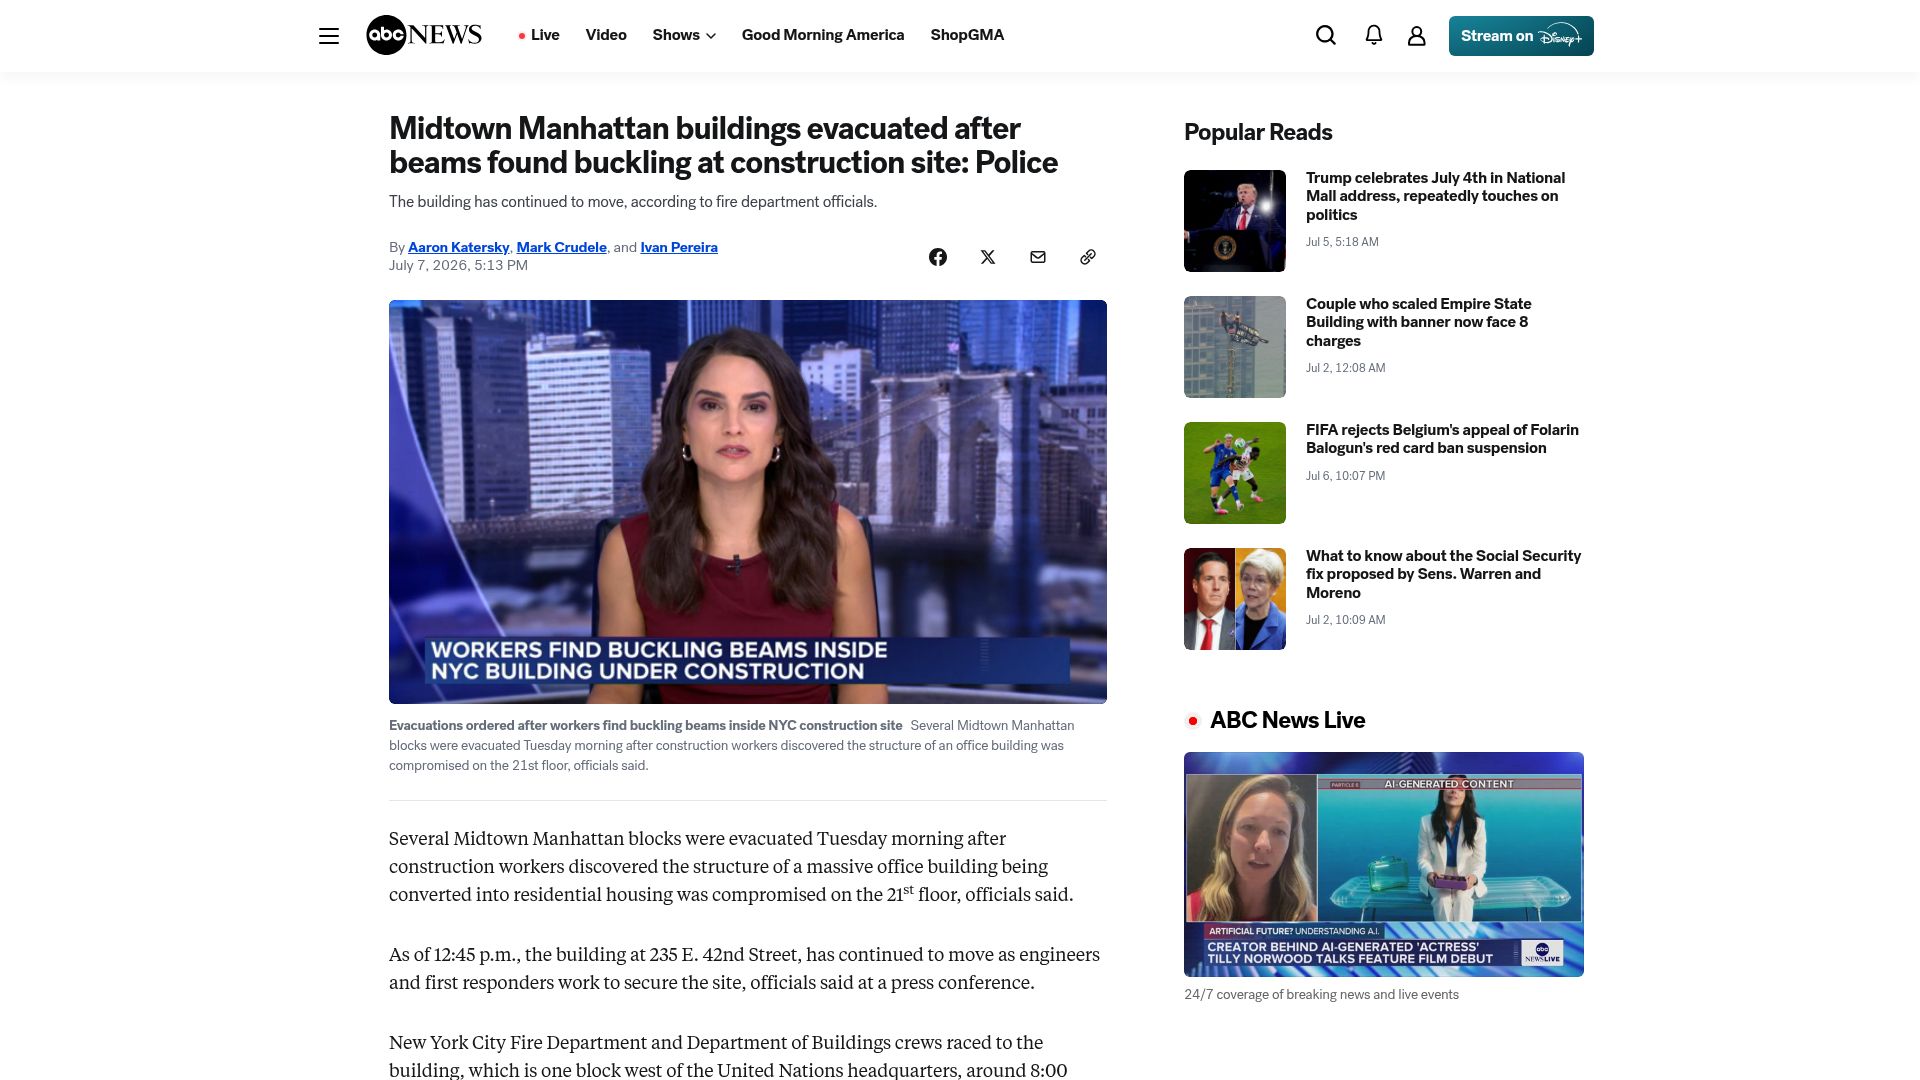Open Empire State Building climbers thumbnail
Screen dimensions: 1920x1080
coord(1235,347)
